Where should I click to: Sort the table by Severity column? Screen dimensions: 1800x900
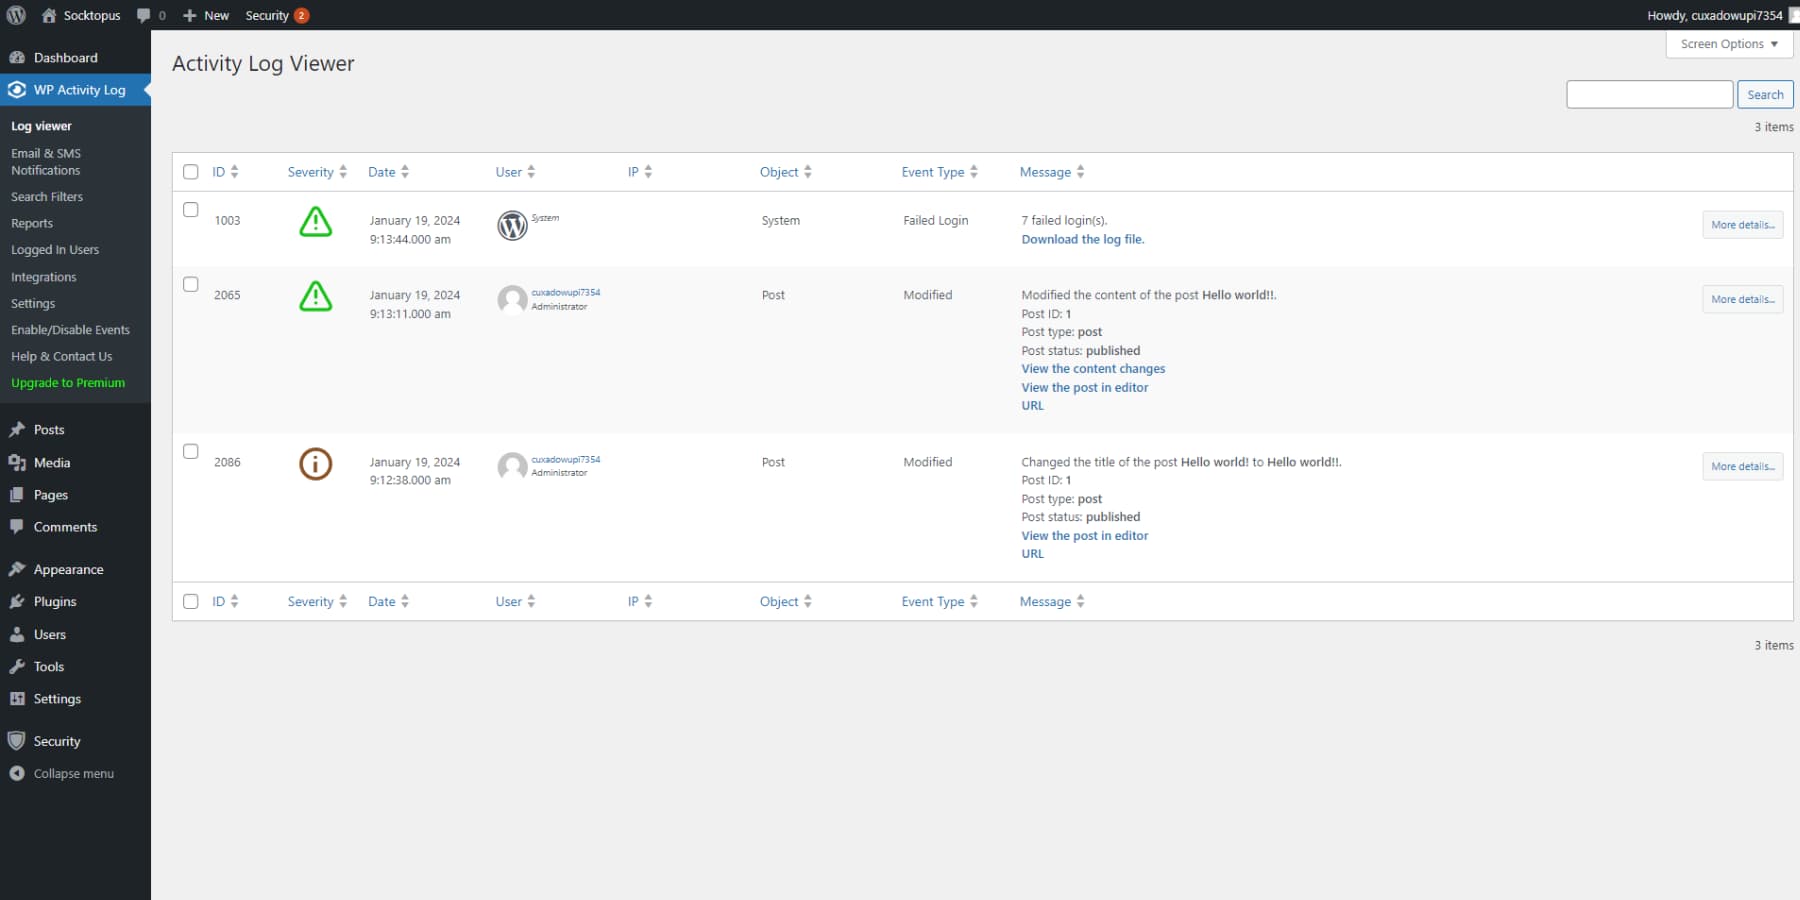(x=312, y=171)
